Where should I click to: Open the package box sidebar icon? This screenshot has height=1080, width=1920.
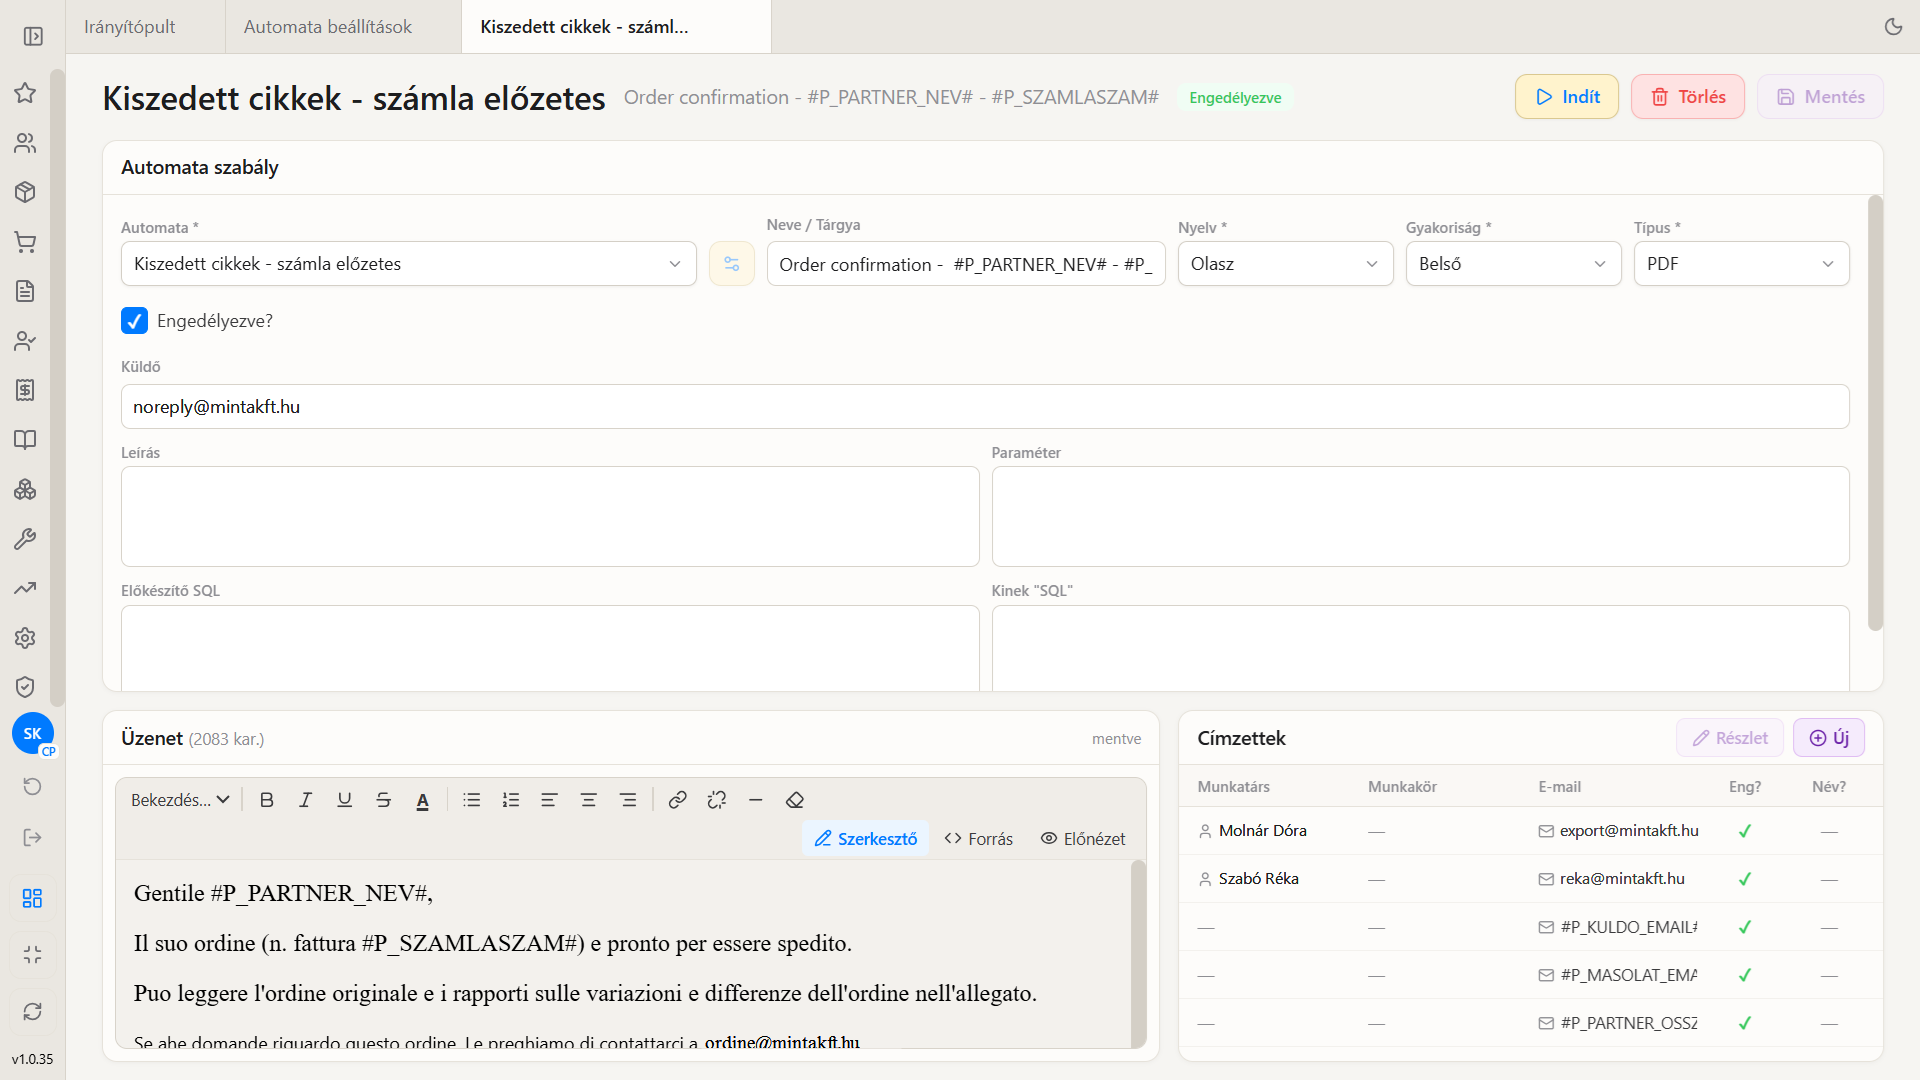pos(25,192)
